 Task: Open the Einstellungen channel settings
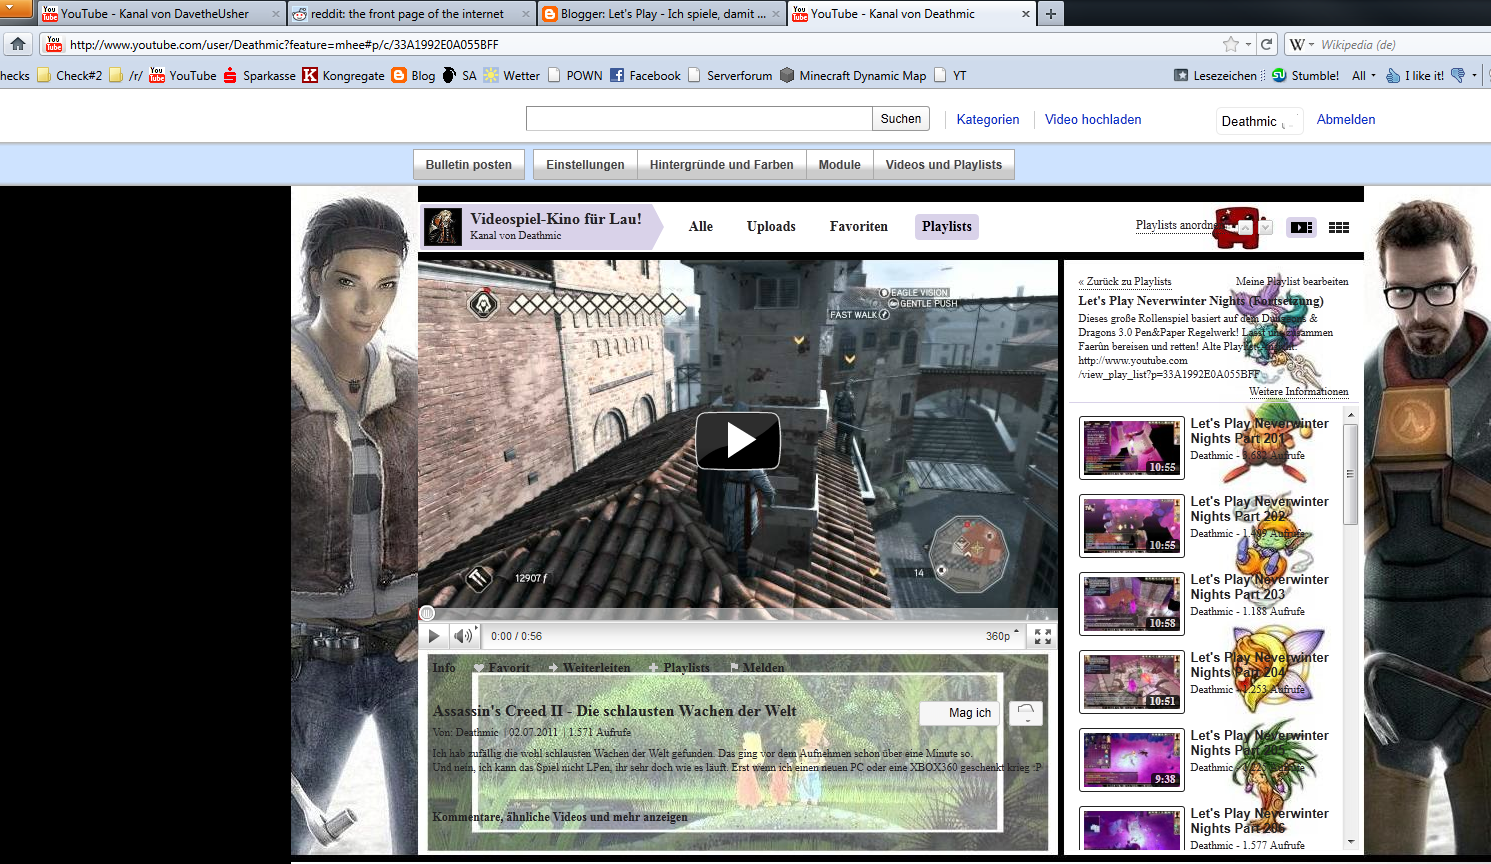[x=585, y=165]
